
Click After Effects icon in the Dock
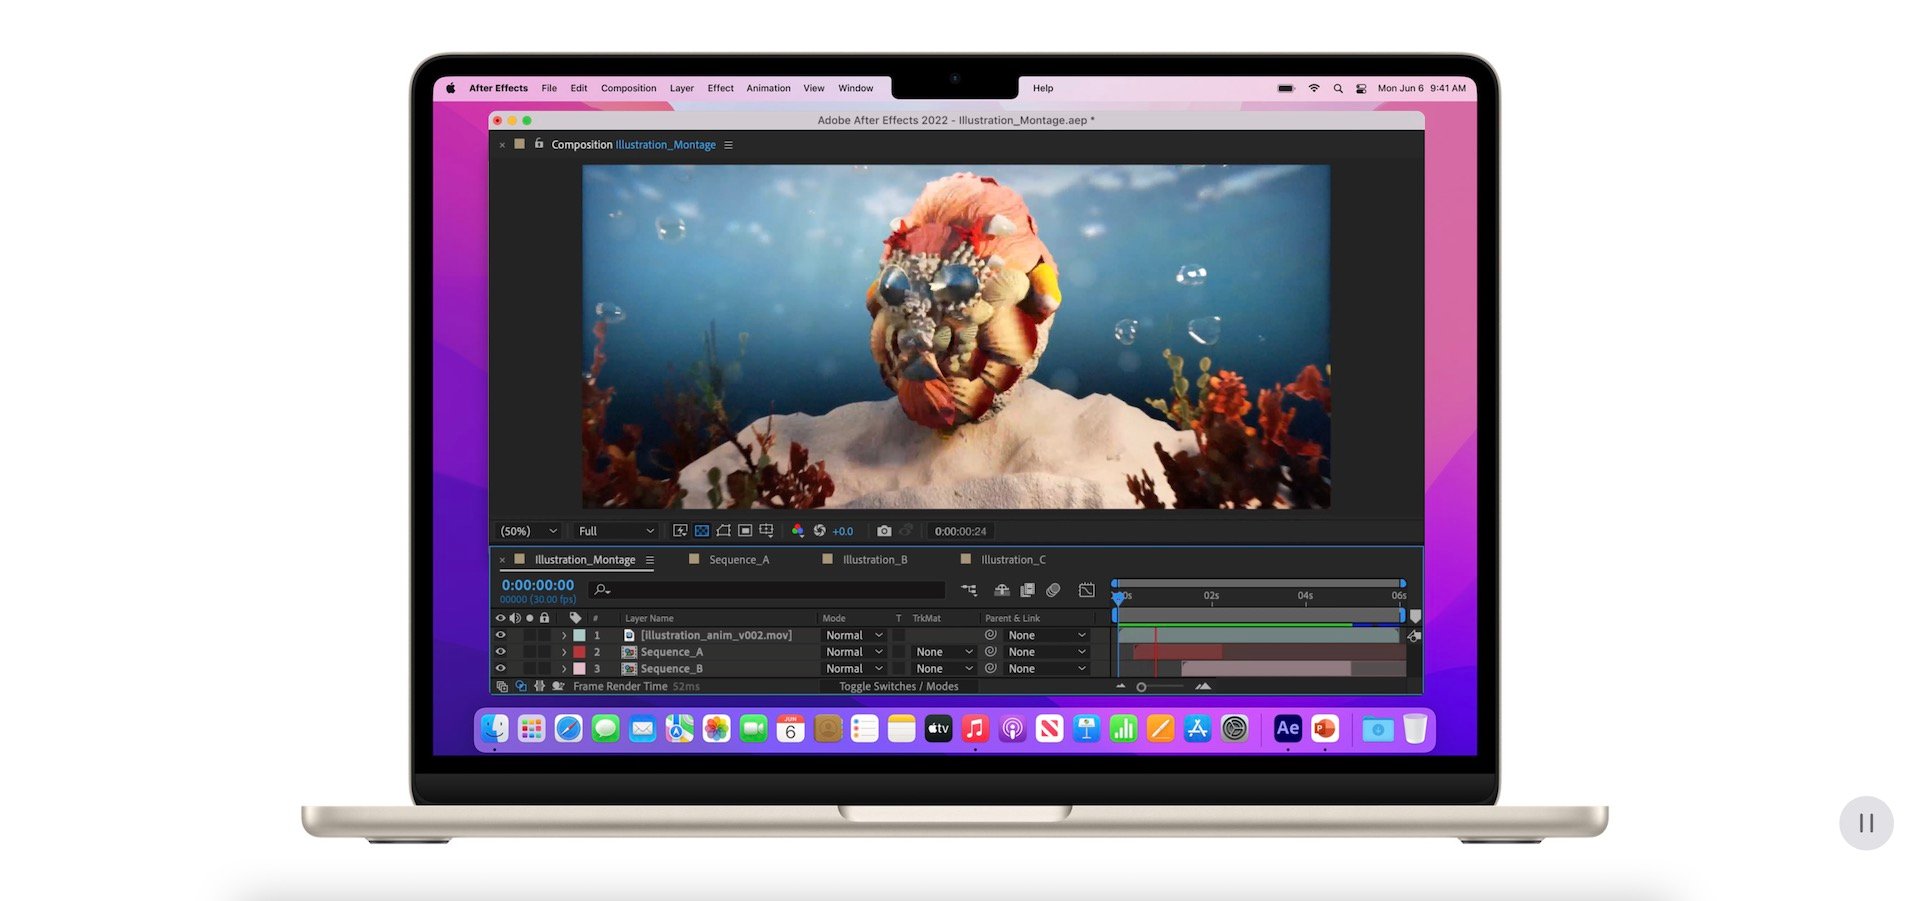(1288, 729)
